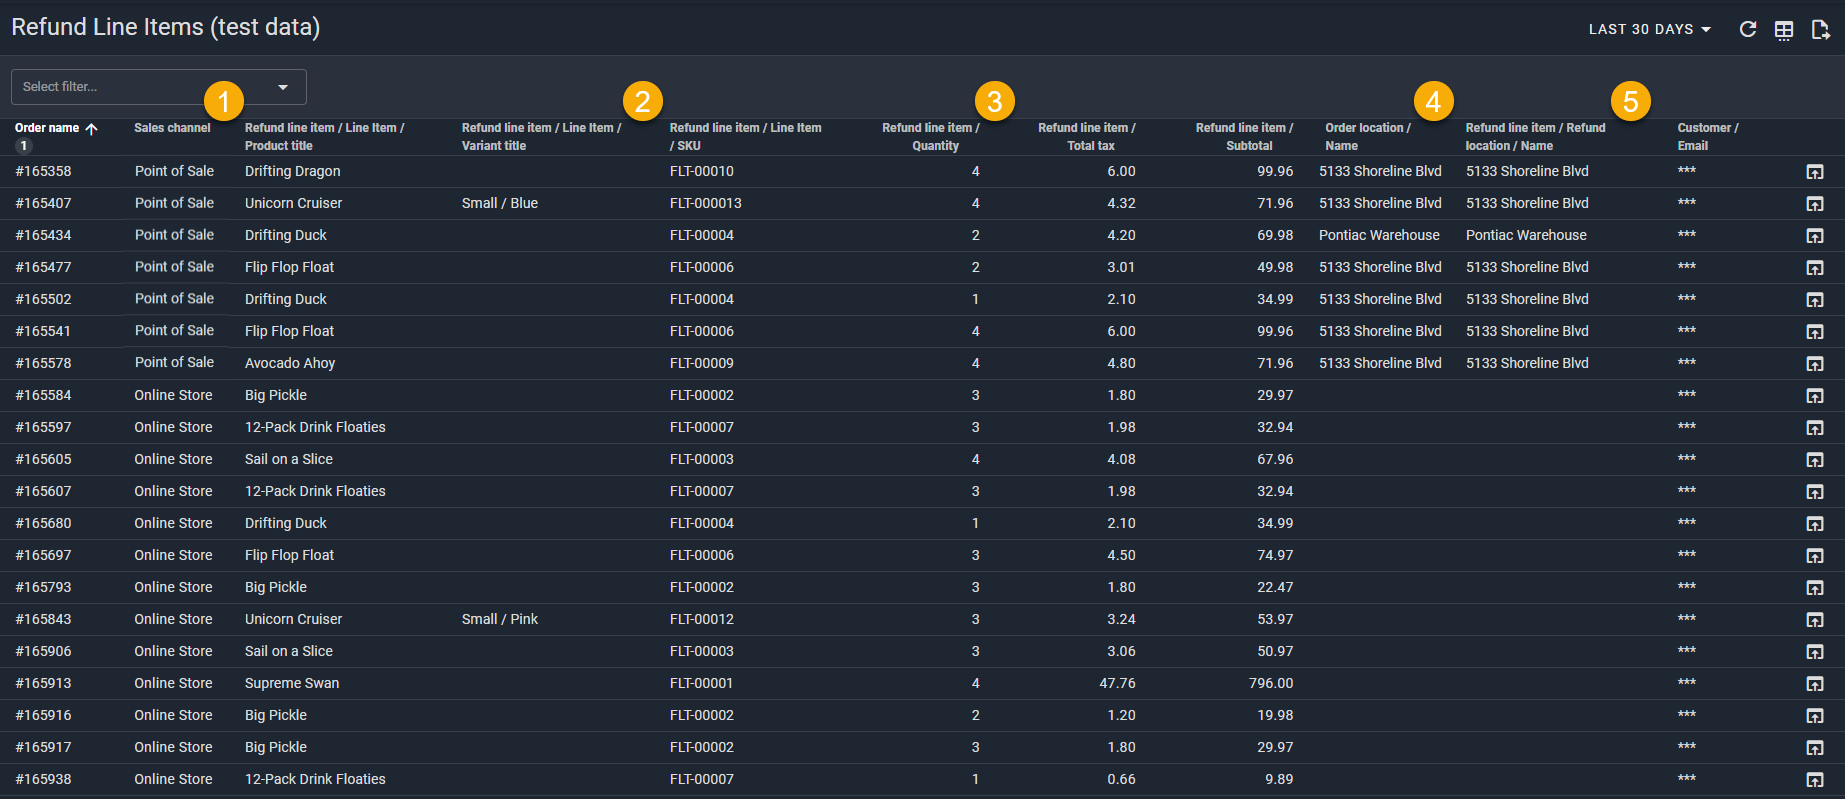Click the Supreme Swan product cell

(292, 683)
